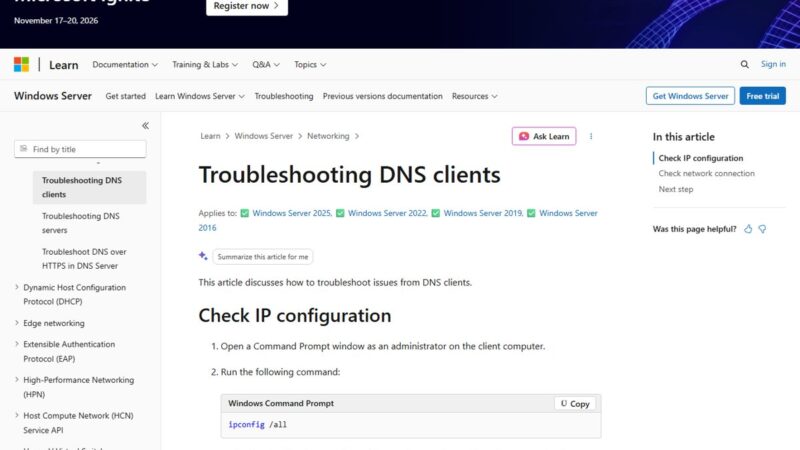Click the thumbs up feedback icon
This screenshot has height=450, width=800.
tap(748, 229)
